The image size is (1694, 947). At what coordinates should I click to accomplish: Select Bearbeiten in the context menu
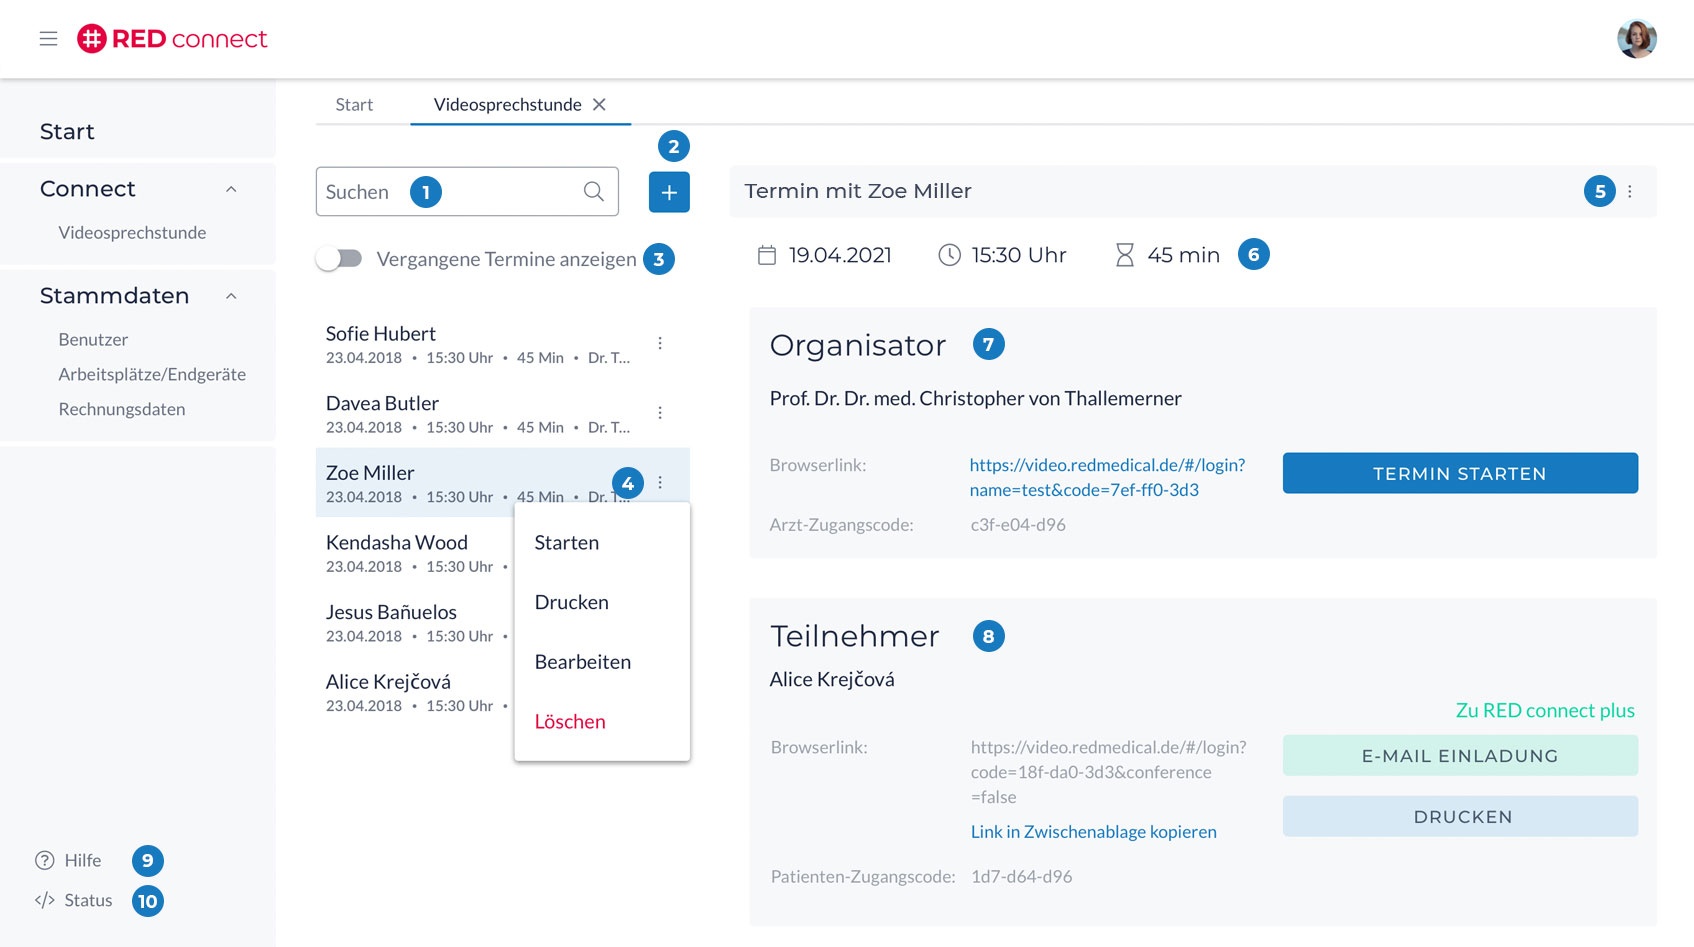(x=582, y=662)
